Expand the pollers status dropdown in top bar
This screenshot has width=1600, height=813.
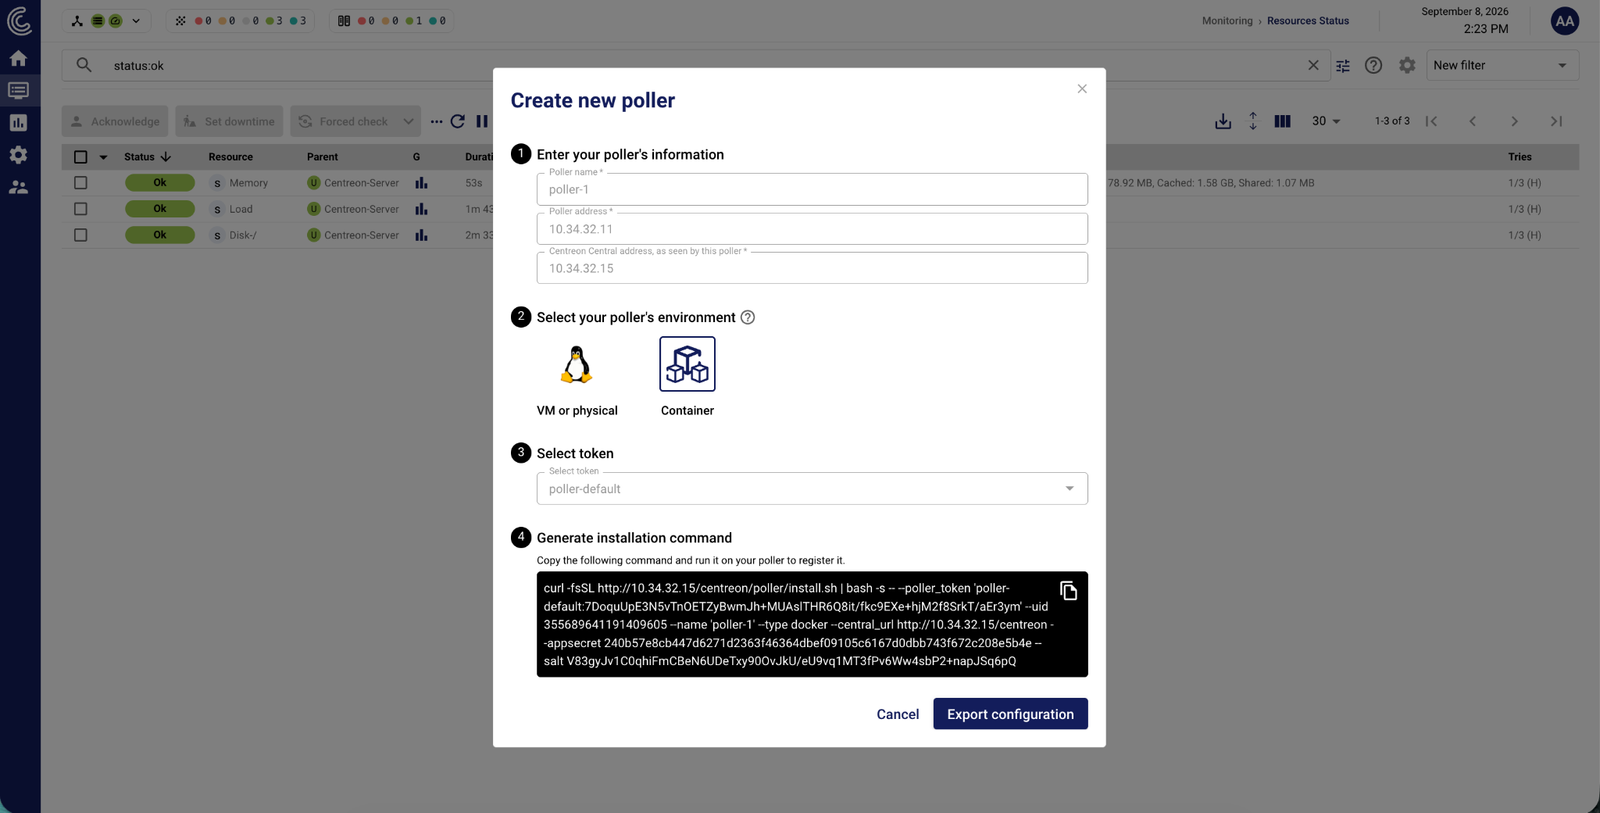(x=136, y=20)
